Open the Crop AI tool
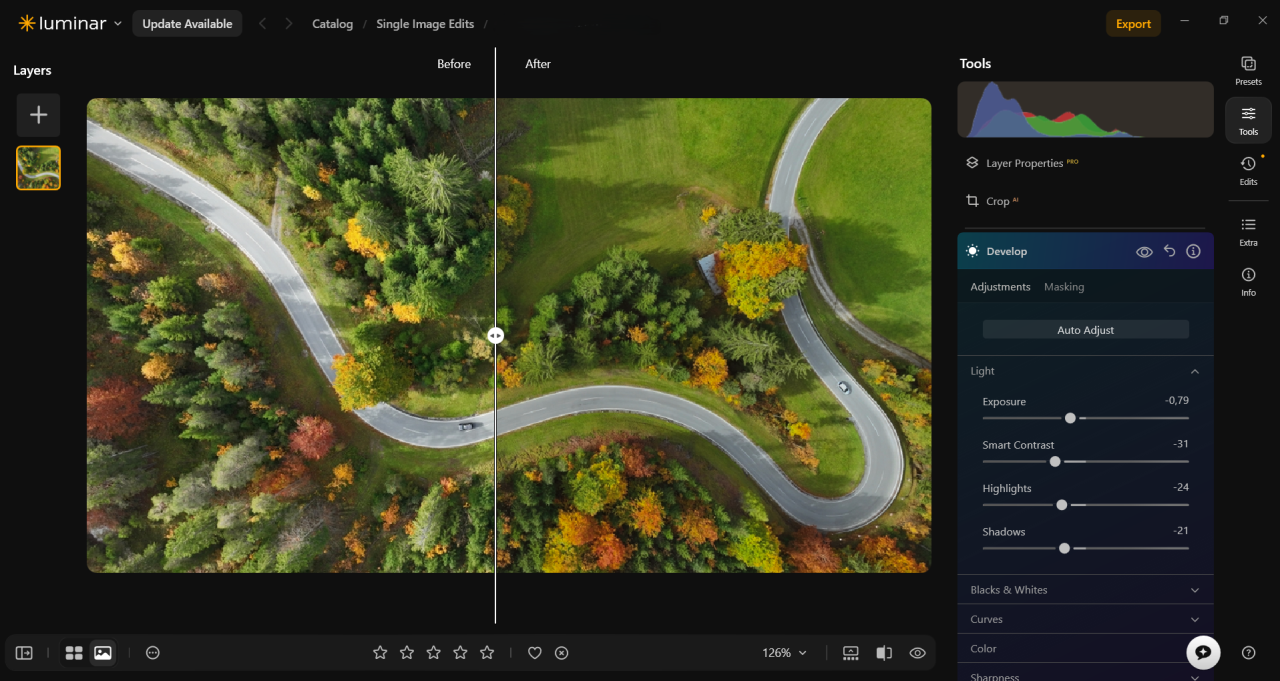The width and height of the screenshot is (1280, 681). point(991,201)
